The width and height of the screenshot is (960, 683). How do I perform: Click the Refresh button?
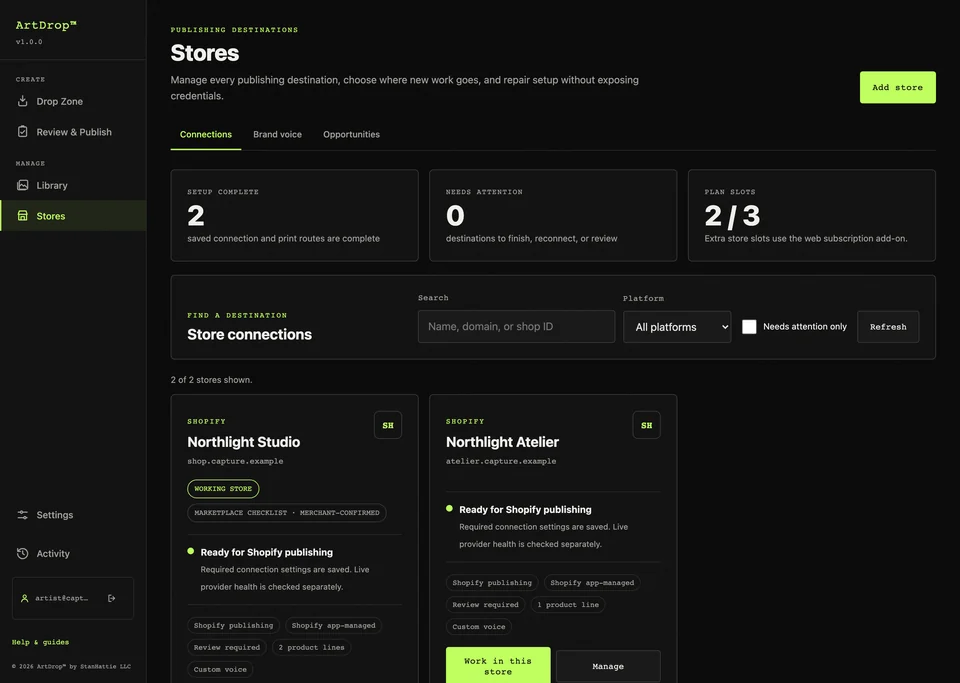[888, 327]
